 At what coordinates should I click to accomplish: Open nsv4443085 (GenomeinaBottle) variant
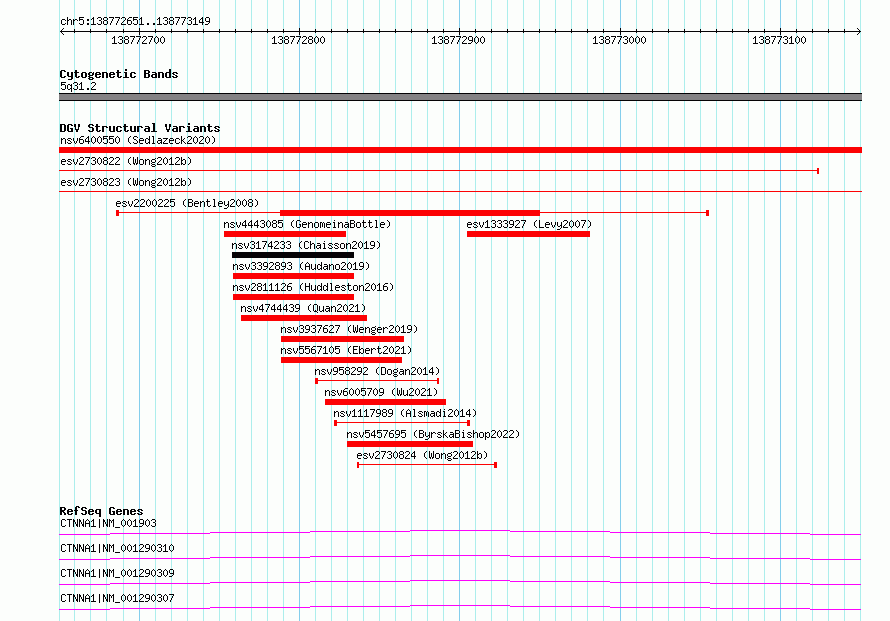[307, 224]
